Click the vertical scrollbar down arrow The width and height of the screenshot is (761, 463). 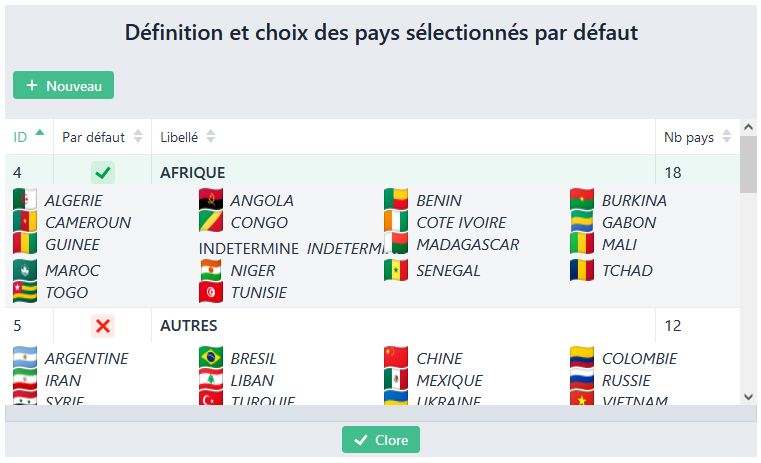coord(748,397)
